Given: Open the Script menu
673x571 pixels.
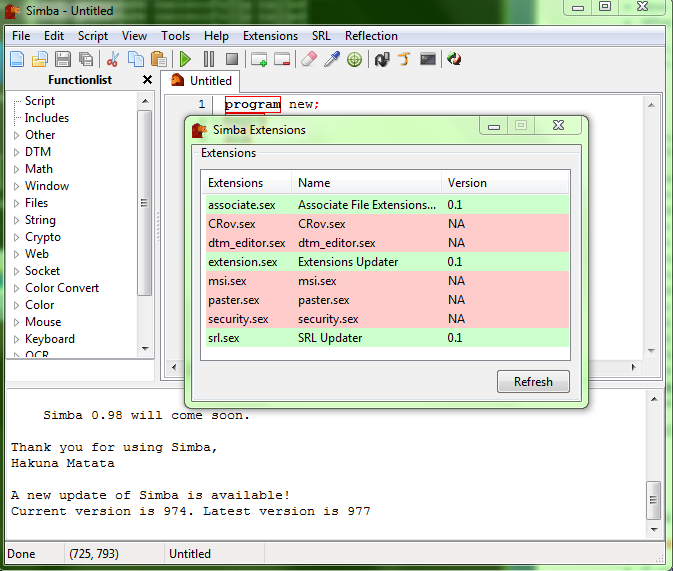Looking at the screenshot, I should click(93, 36).
